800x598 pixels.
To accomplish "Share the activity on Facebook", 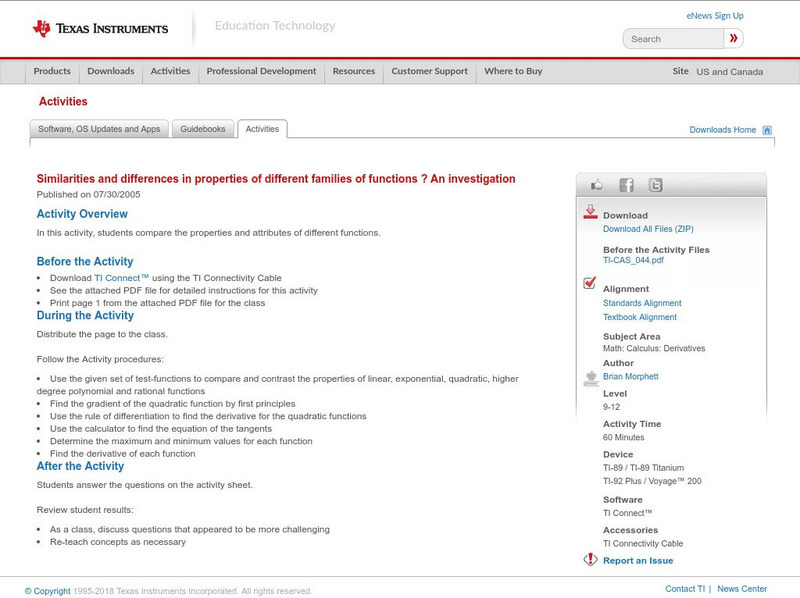I will click(x=625, y=184).
